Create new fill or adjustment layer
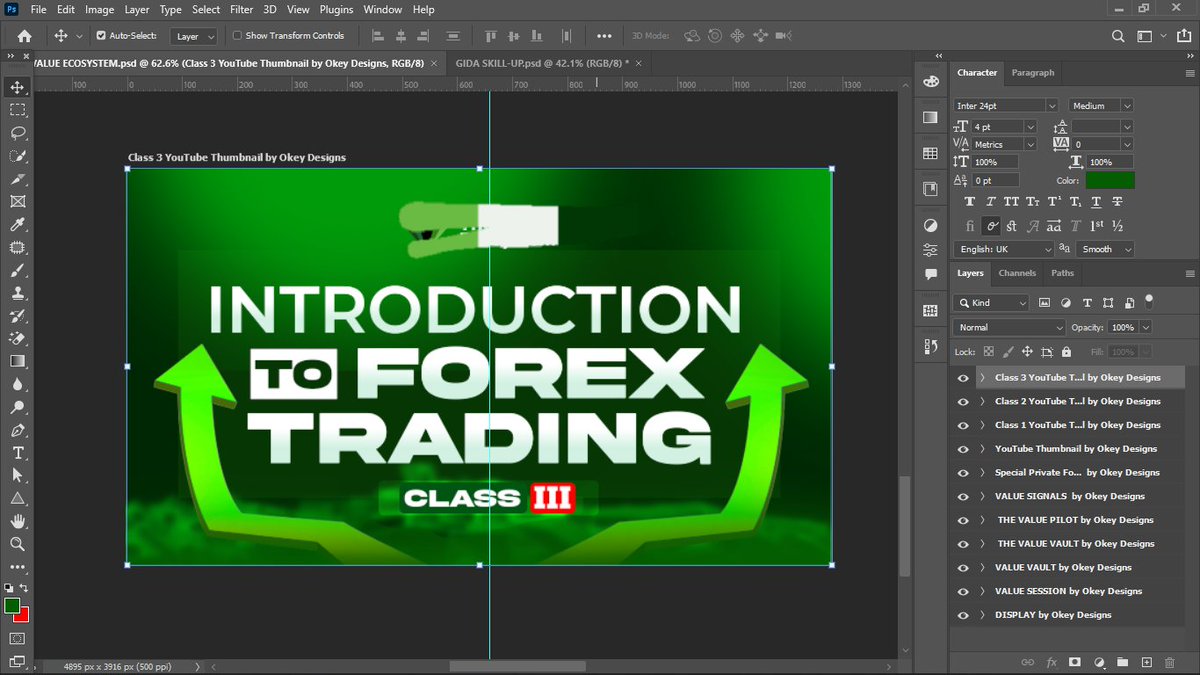 1099,662
